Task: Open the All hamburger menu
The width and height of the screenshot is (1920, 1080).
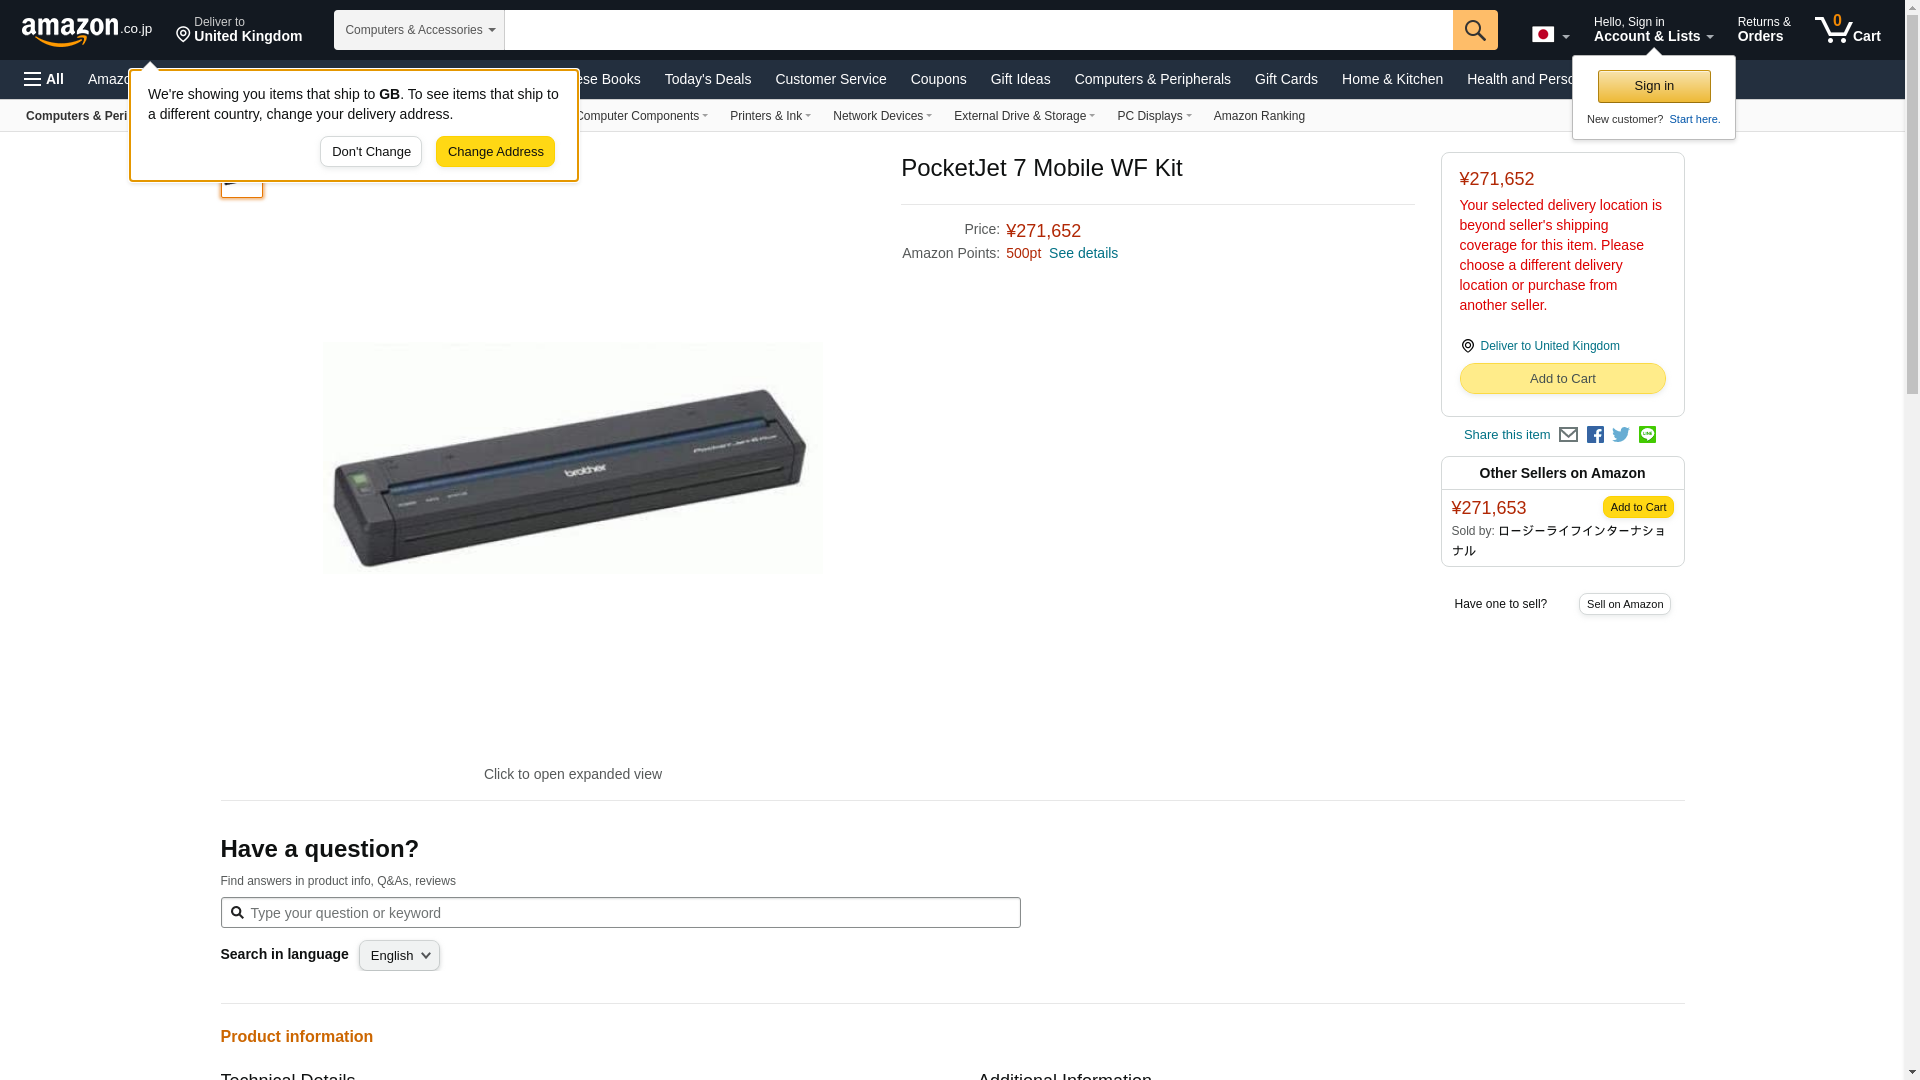Action: [x=44, y=79]
